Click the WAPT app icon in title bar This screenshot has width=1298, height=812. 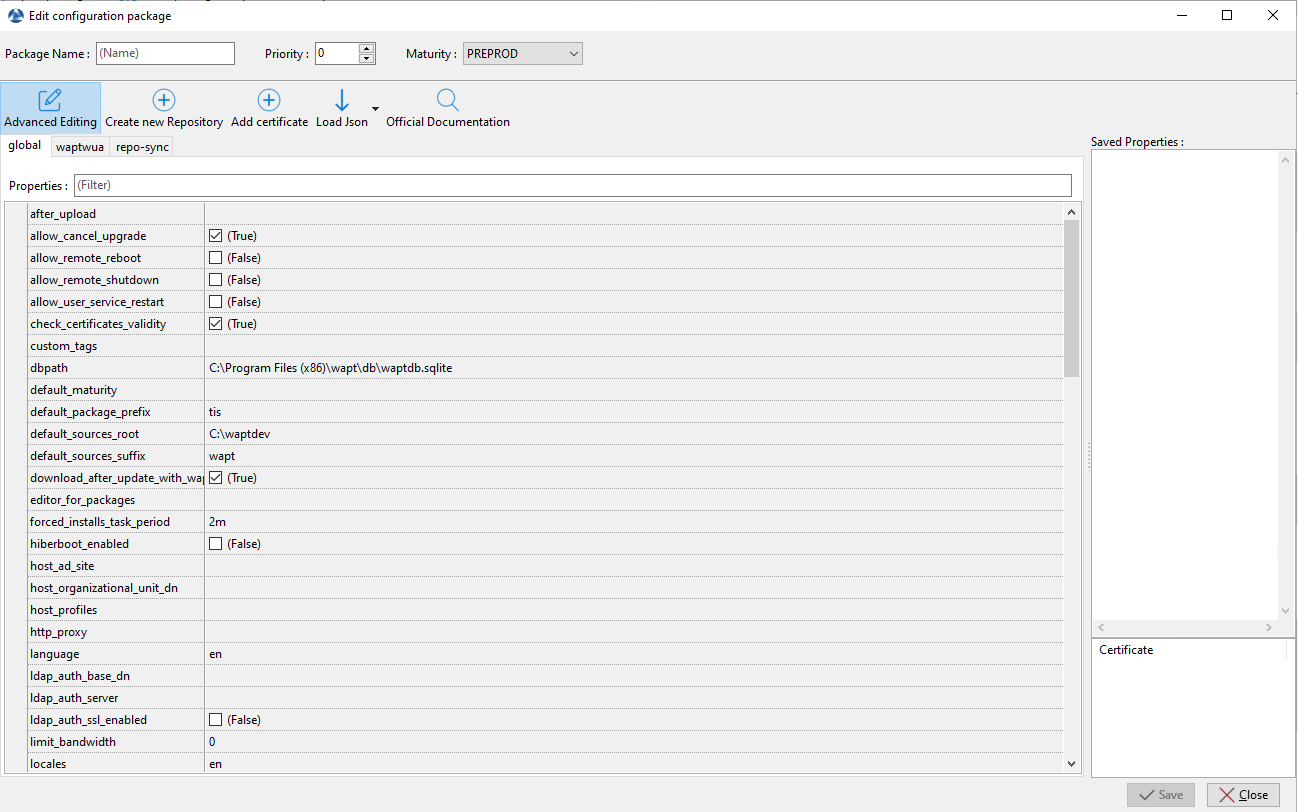coord(15,15)
